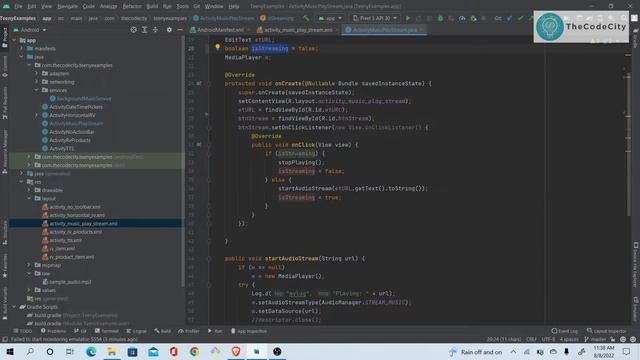Collapse the manifests folder node

22,49
